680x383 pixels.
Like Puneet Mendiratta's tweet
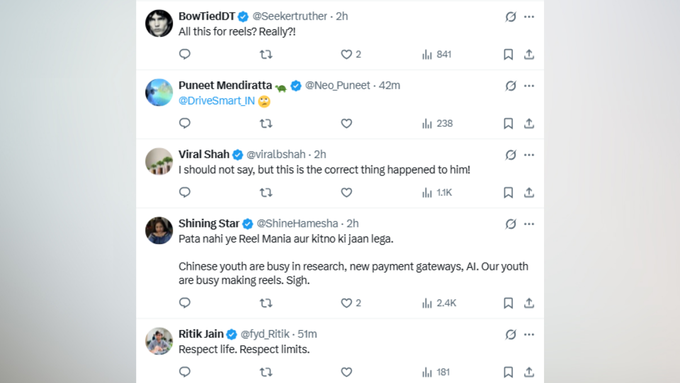pyautogui.click(x=346, y=123)
